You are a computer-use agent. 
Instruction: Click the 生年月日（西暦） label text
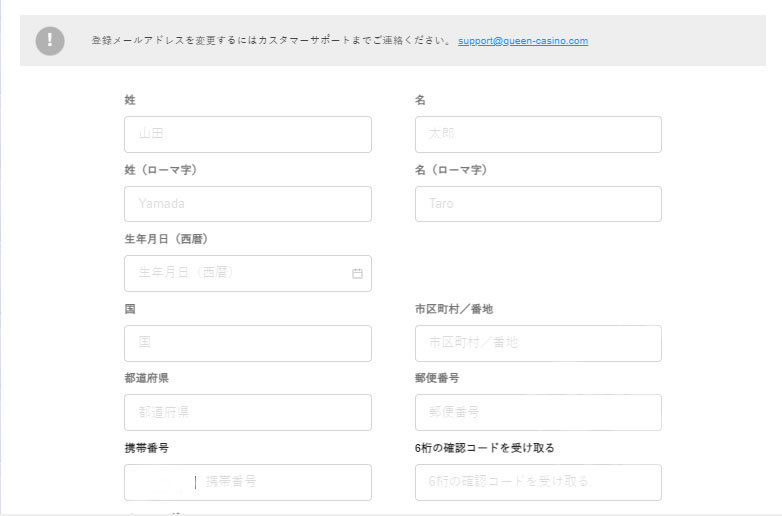(166, 239)
